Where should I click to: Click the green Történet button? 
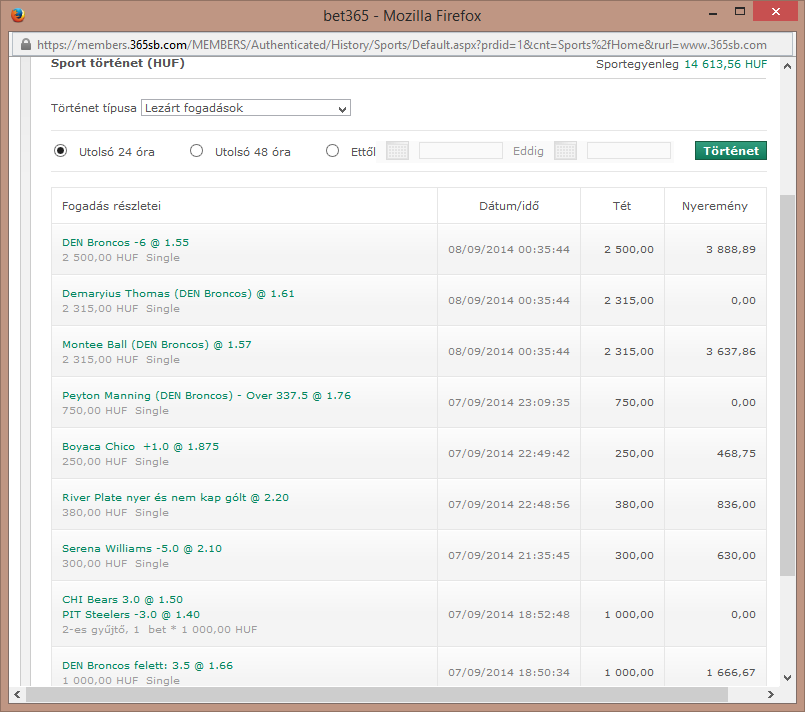tap(731, 151)
